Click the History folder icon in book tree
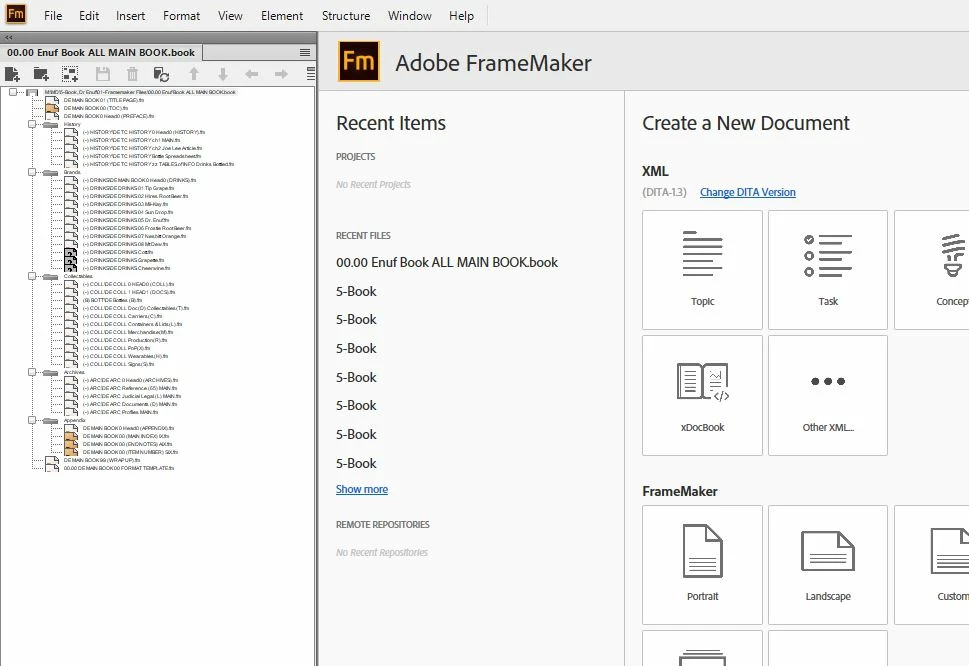Image resolution: width=969 pixels, height=666 pixels. [51, 124]
